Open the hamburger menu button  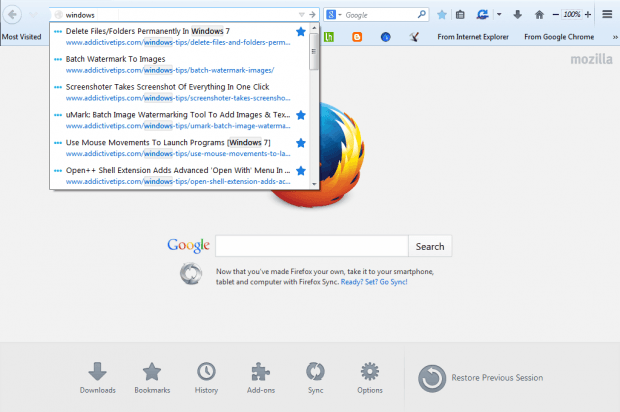[607, 15]
